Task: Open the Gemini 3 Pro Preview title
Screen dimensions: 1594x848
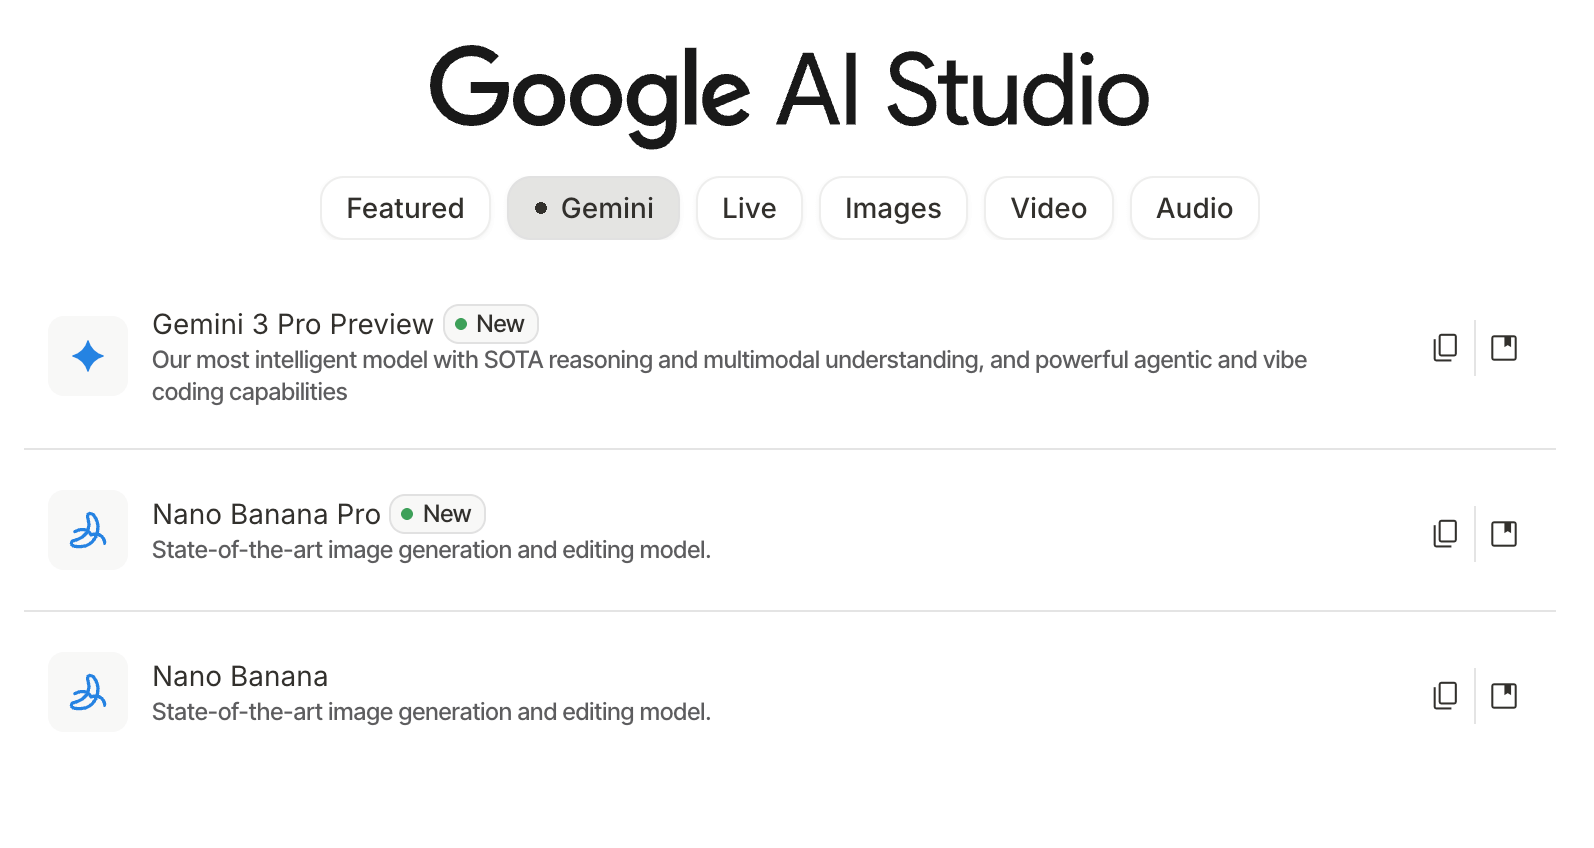Action: coord(292,324)
